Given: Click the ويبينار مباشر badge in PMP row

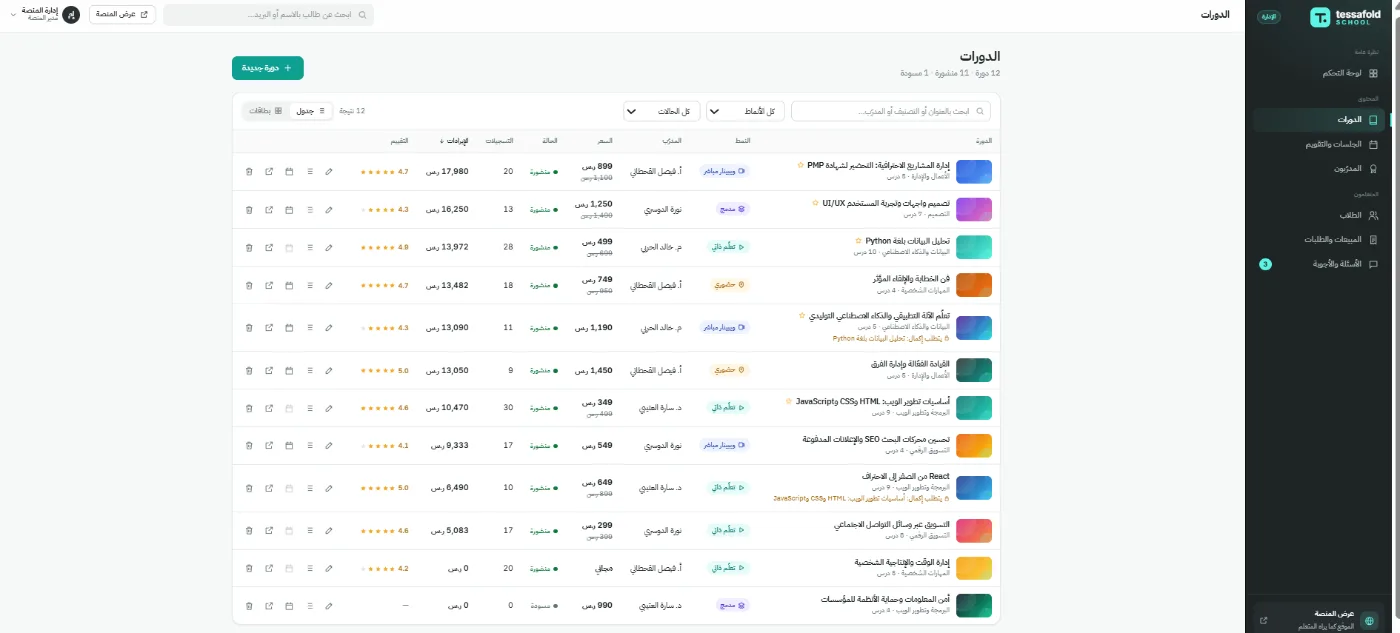Looking at the screenshot, I should 724,172.
